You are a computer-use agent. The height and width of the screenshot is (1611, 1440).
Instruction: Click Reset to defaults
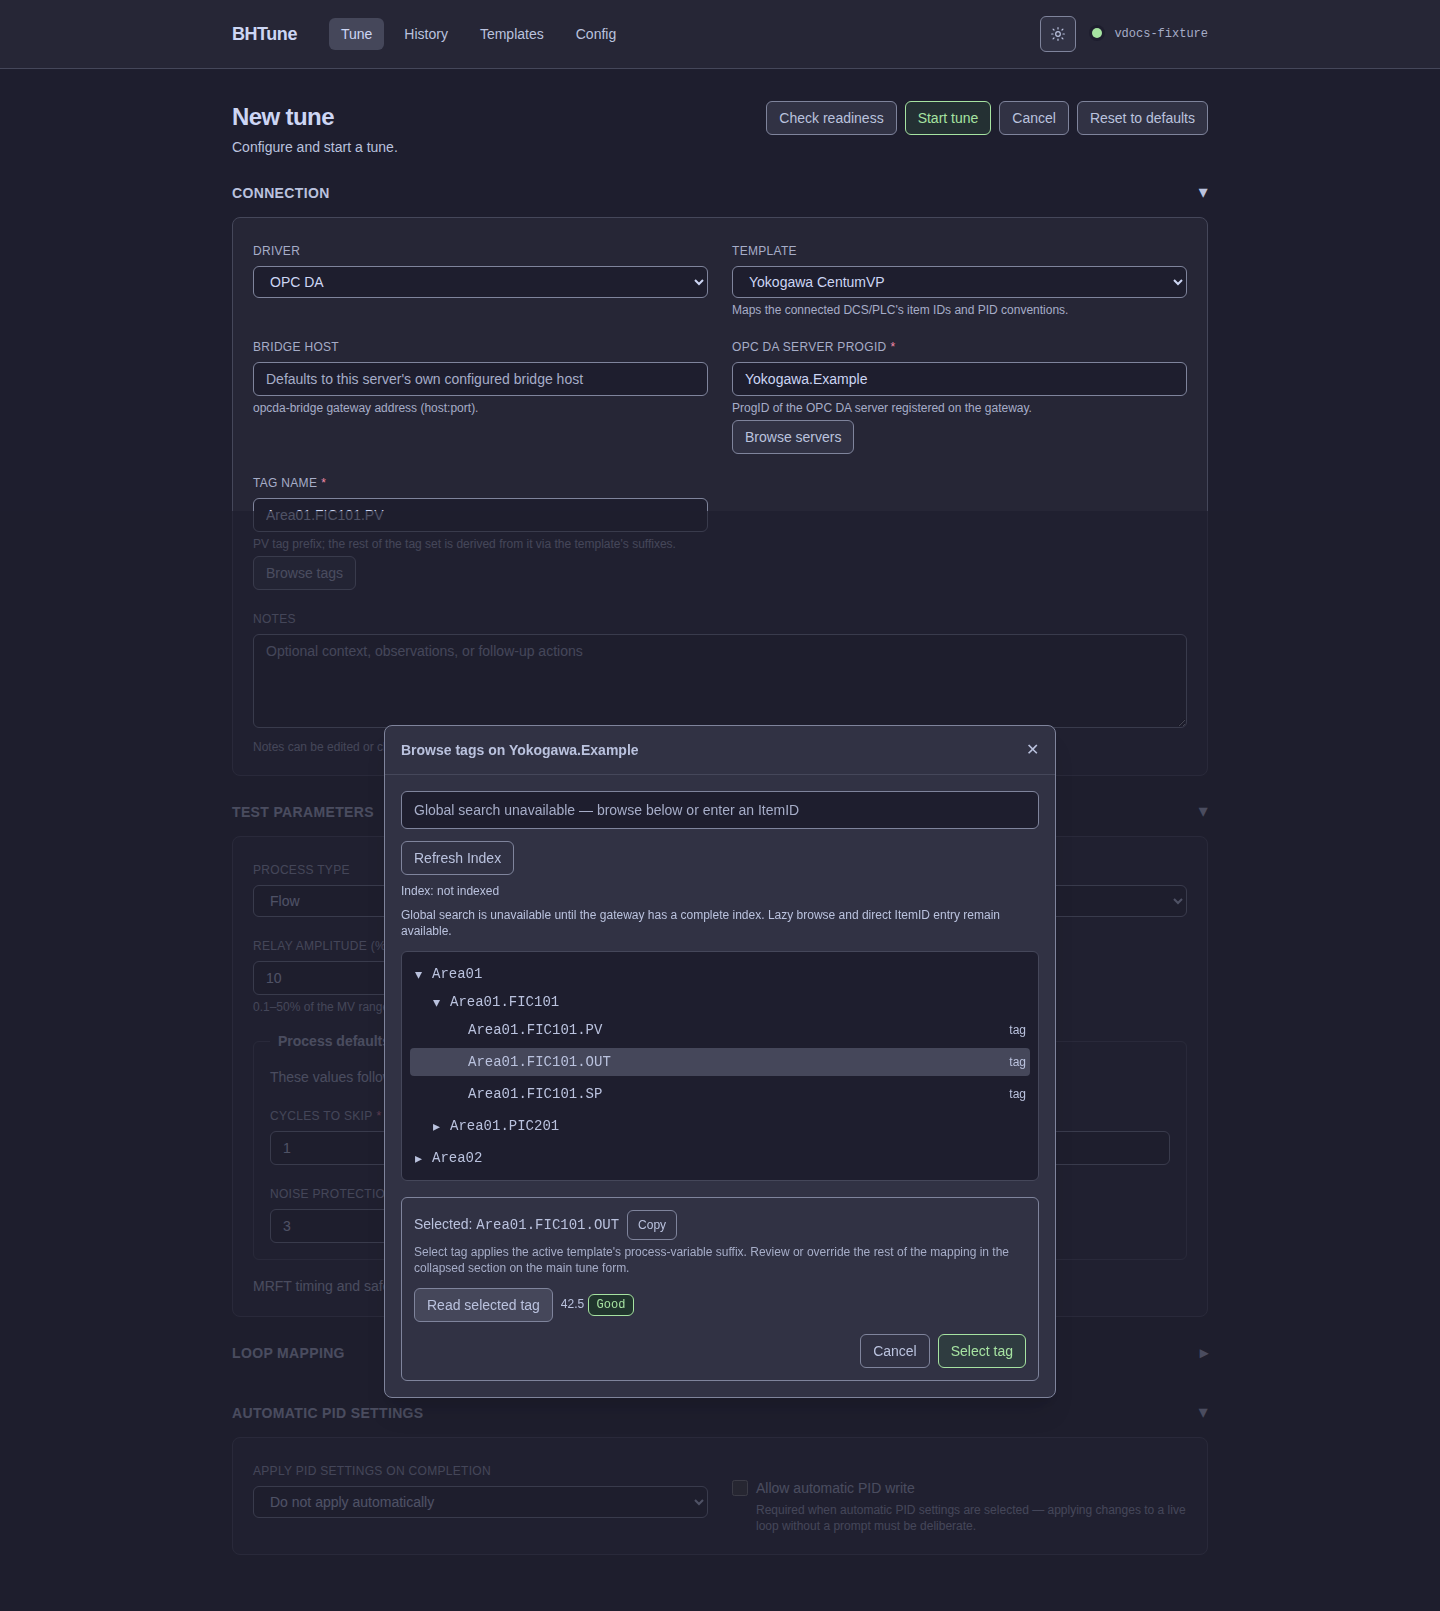point(1142,118)
